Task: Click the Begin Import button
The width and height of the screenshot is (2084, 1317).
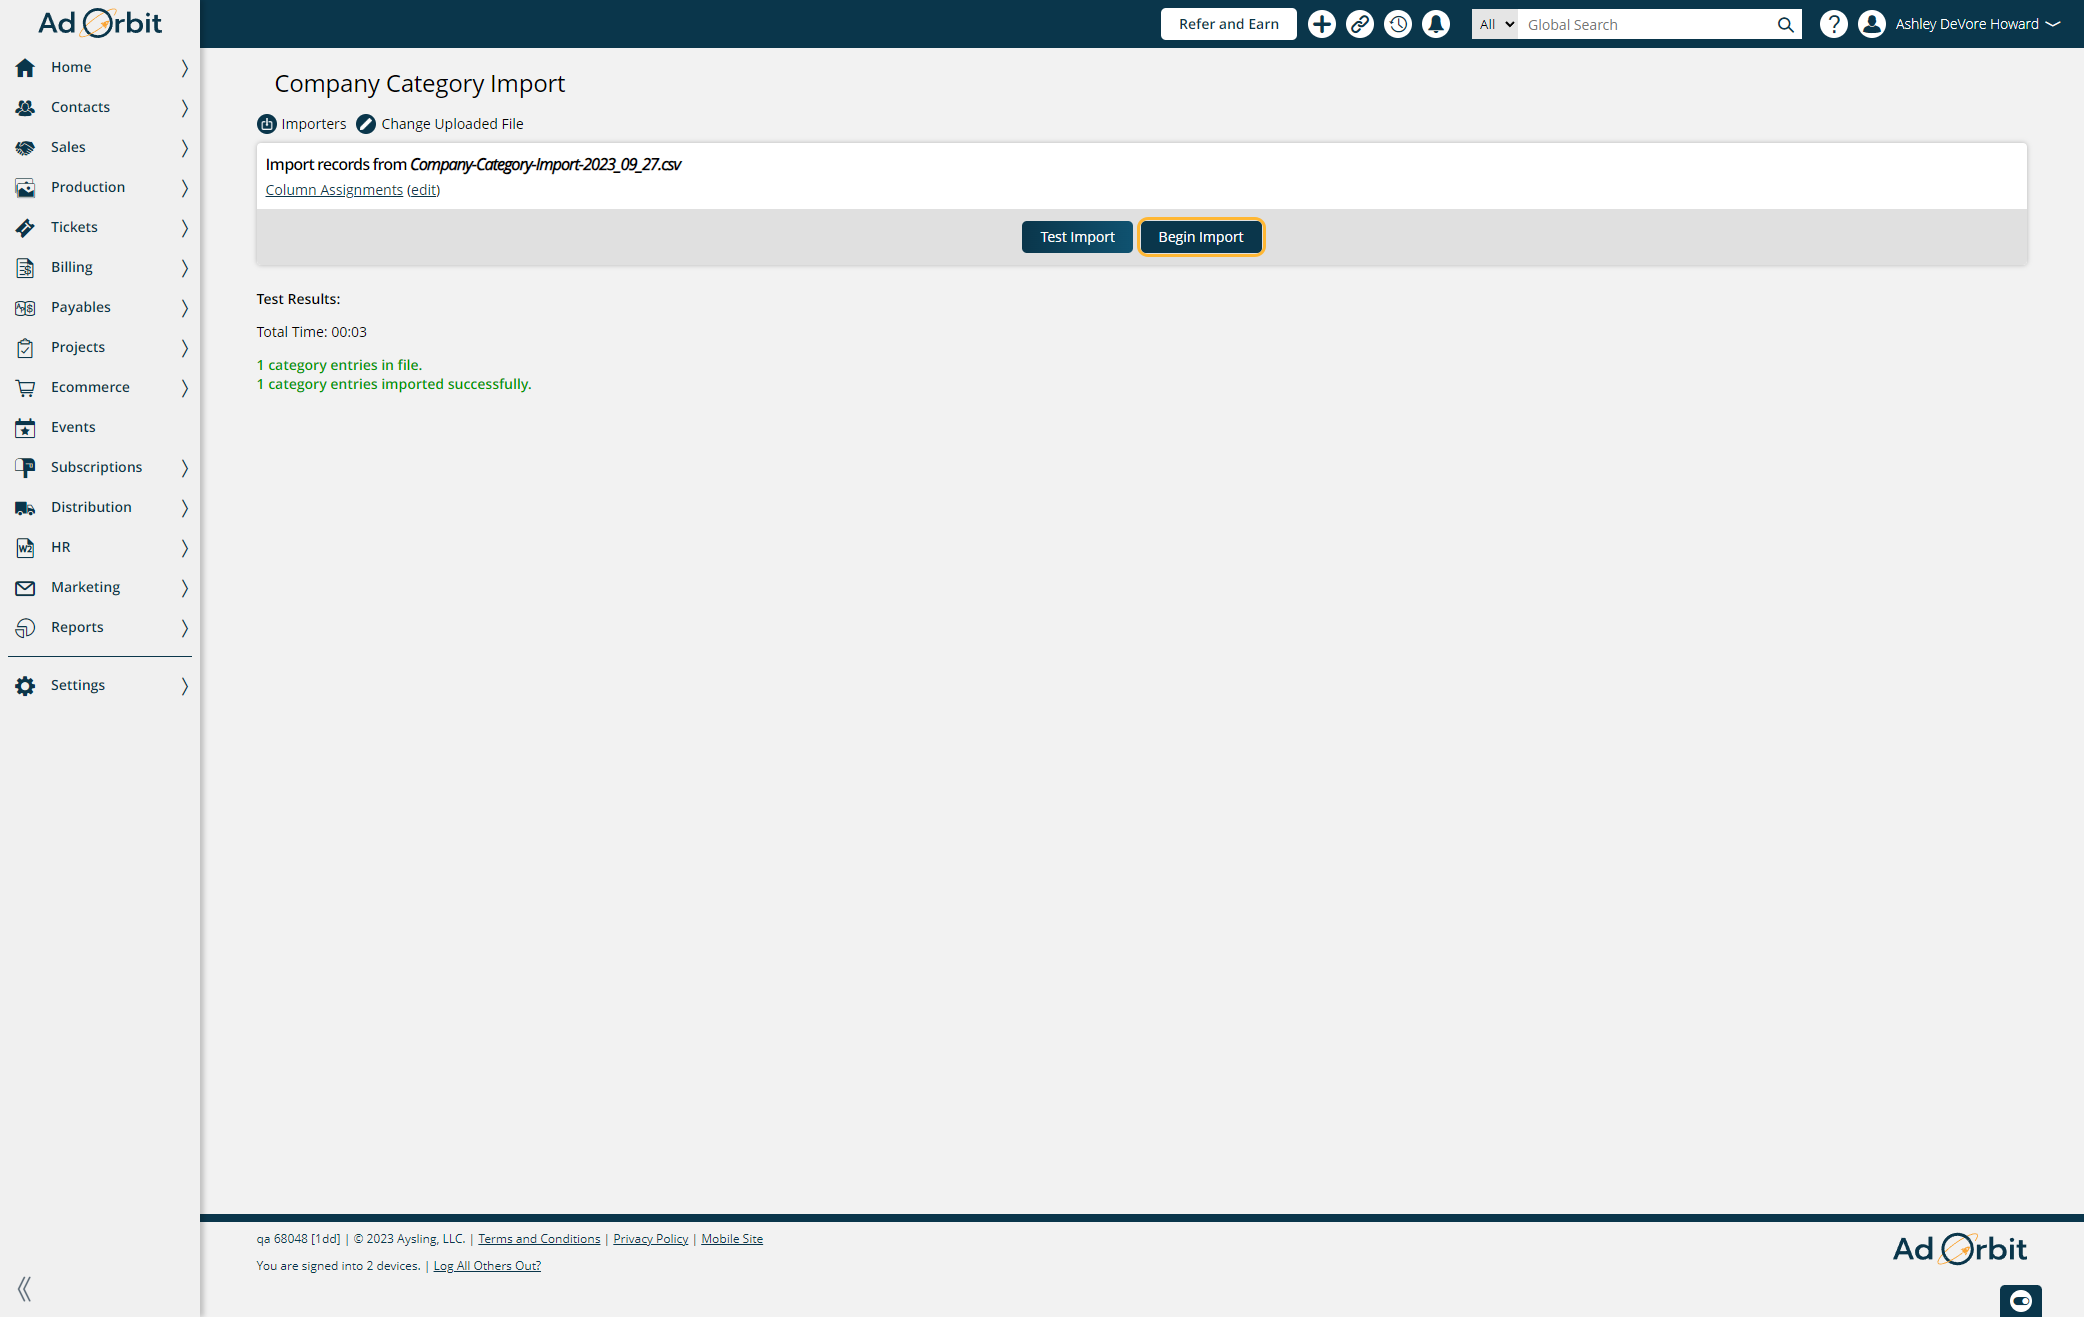Action: click(x=1201, y=237)
